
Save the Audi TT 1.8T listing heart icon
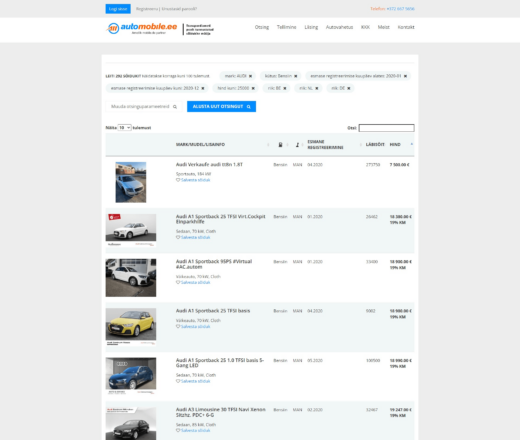[178, 180]
